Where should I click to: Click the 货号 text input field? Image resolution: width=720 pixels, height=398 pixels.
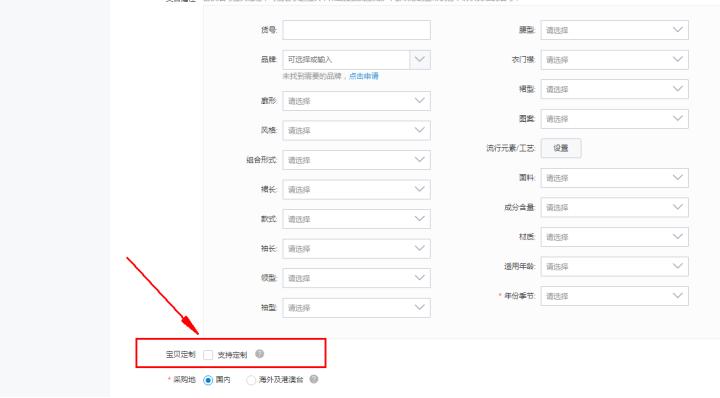point(356,30)
